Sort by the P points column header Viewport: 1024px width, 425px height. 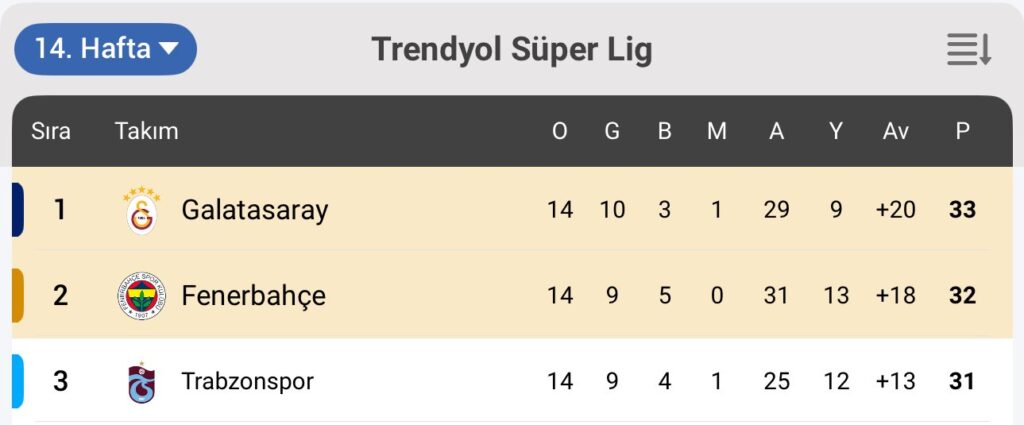pos(962,131)
